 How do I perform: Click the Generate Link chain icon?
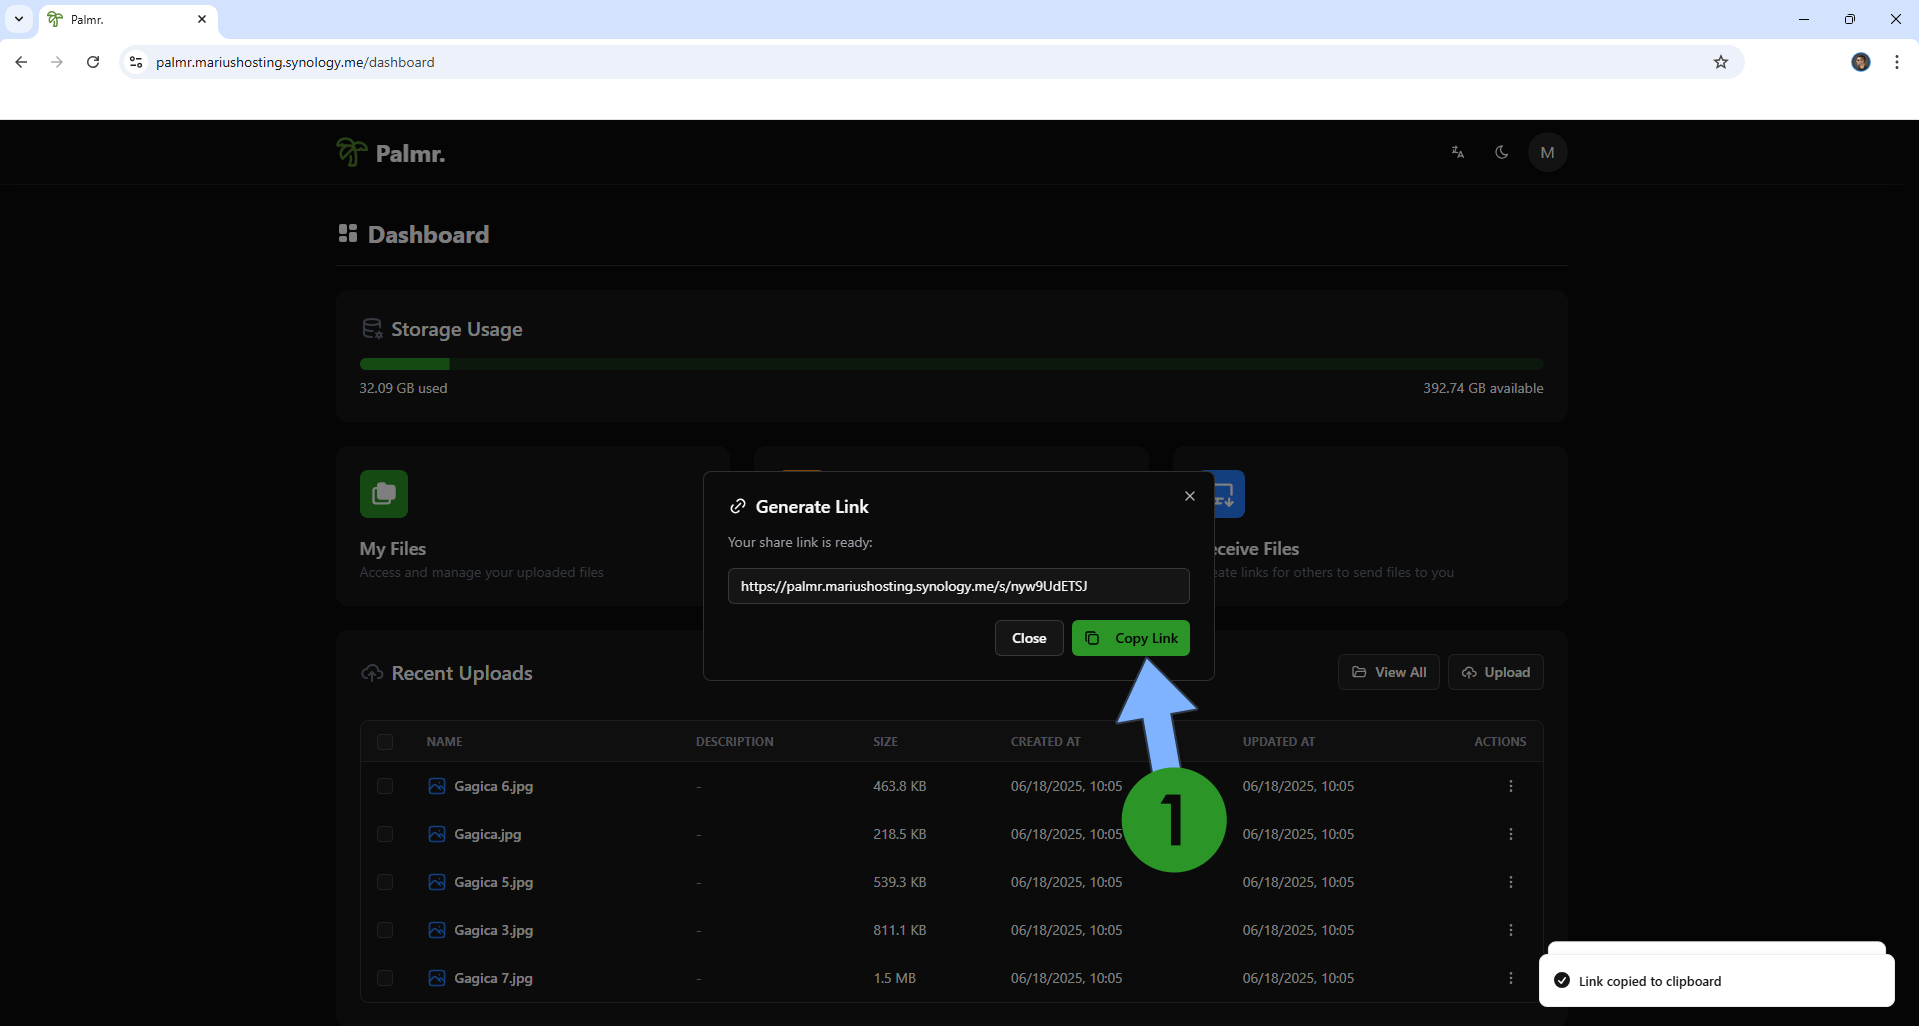click(738, 506)
